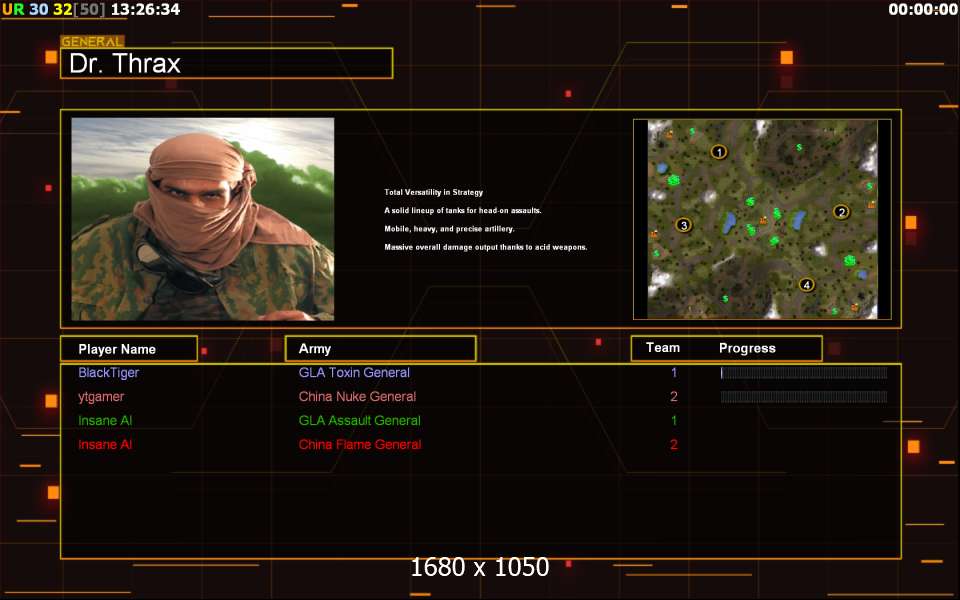Click the 'solid lineup of tanks' description line
The image size is (960, 600).
(x=463, y=211)
